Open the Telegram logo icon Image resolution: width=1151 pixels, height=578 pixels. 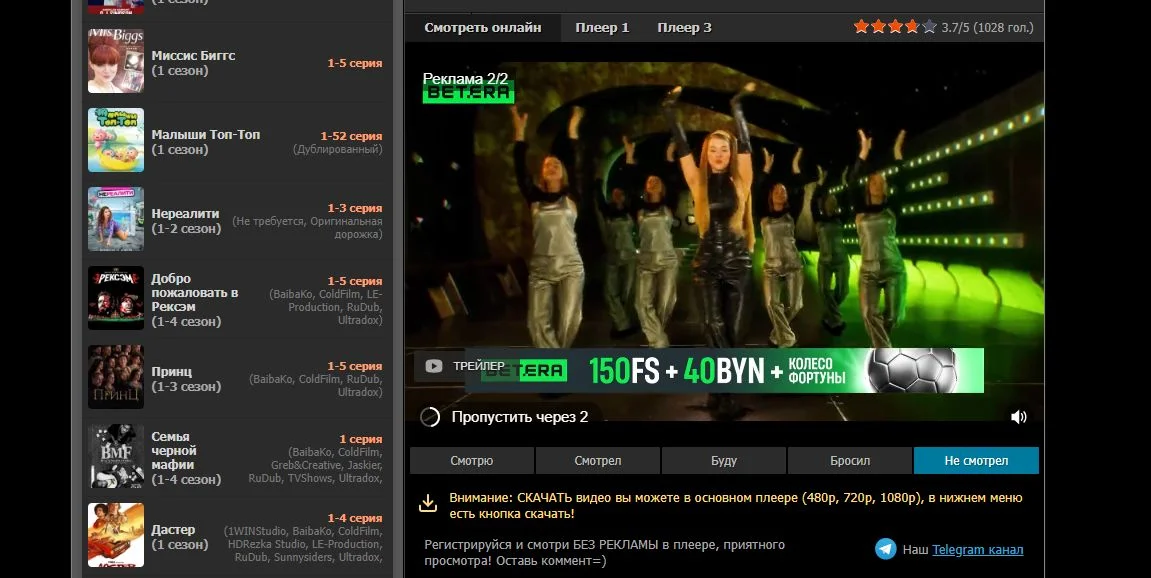click(885, 549)
